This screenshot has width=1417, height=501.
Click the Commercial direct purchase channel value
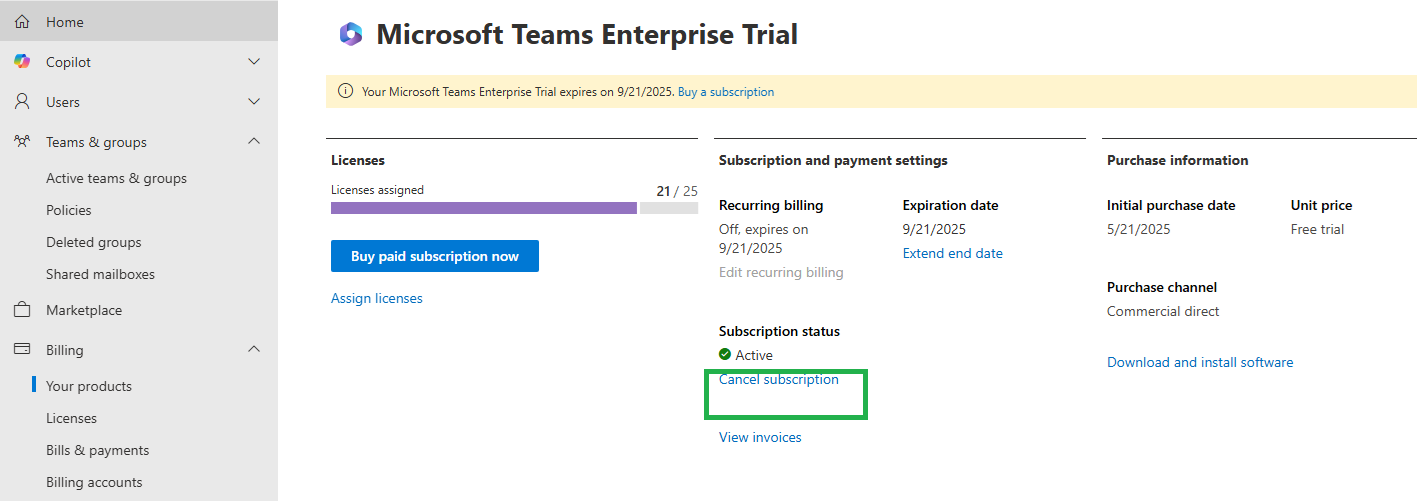[x=1163, y=311]
